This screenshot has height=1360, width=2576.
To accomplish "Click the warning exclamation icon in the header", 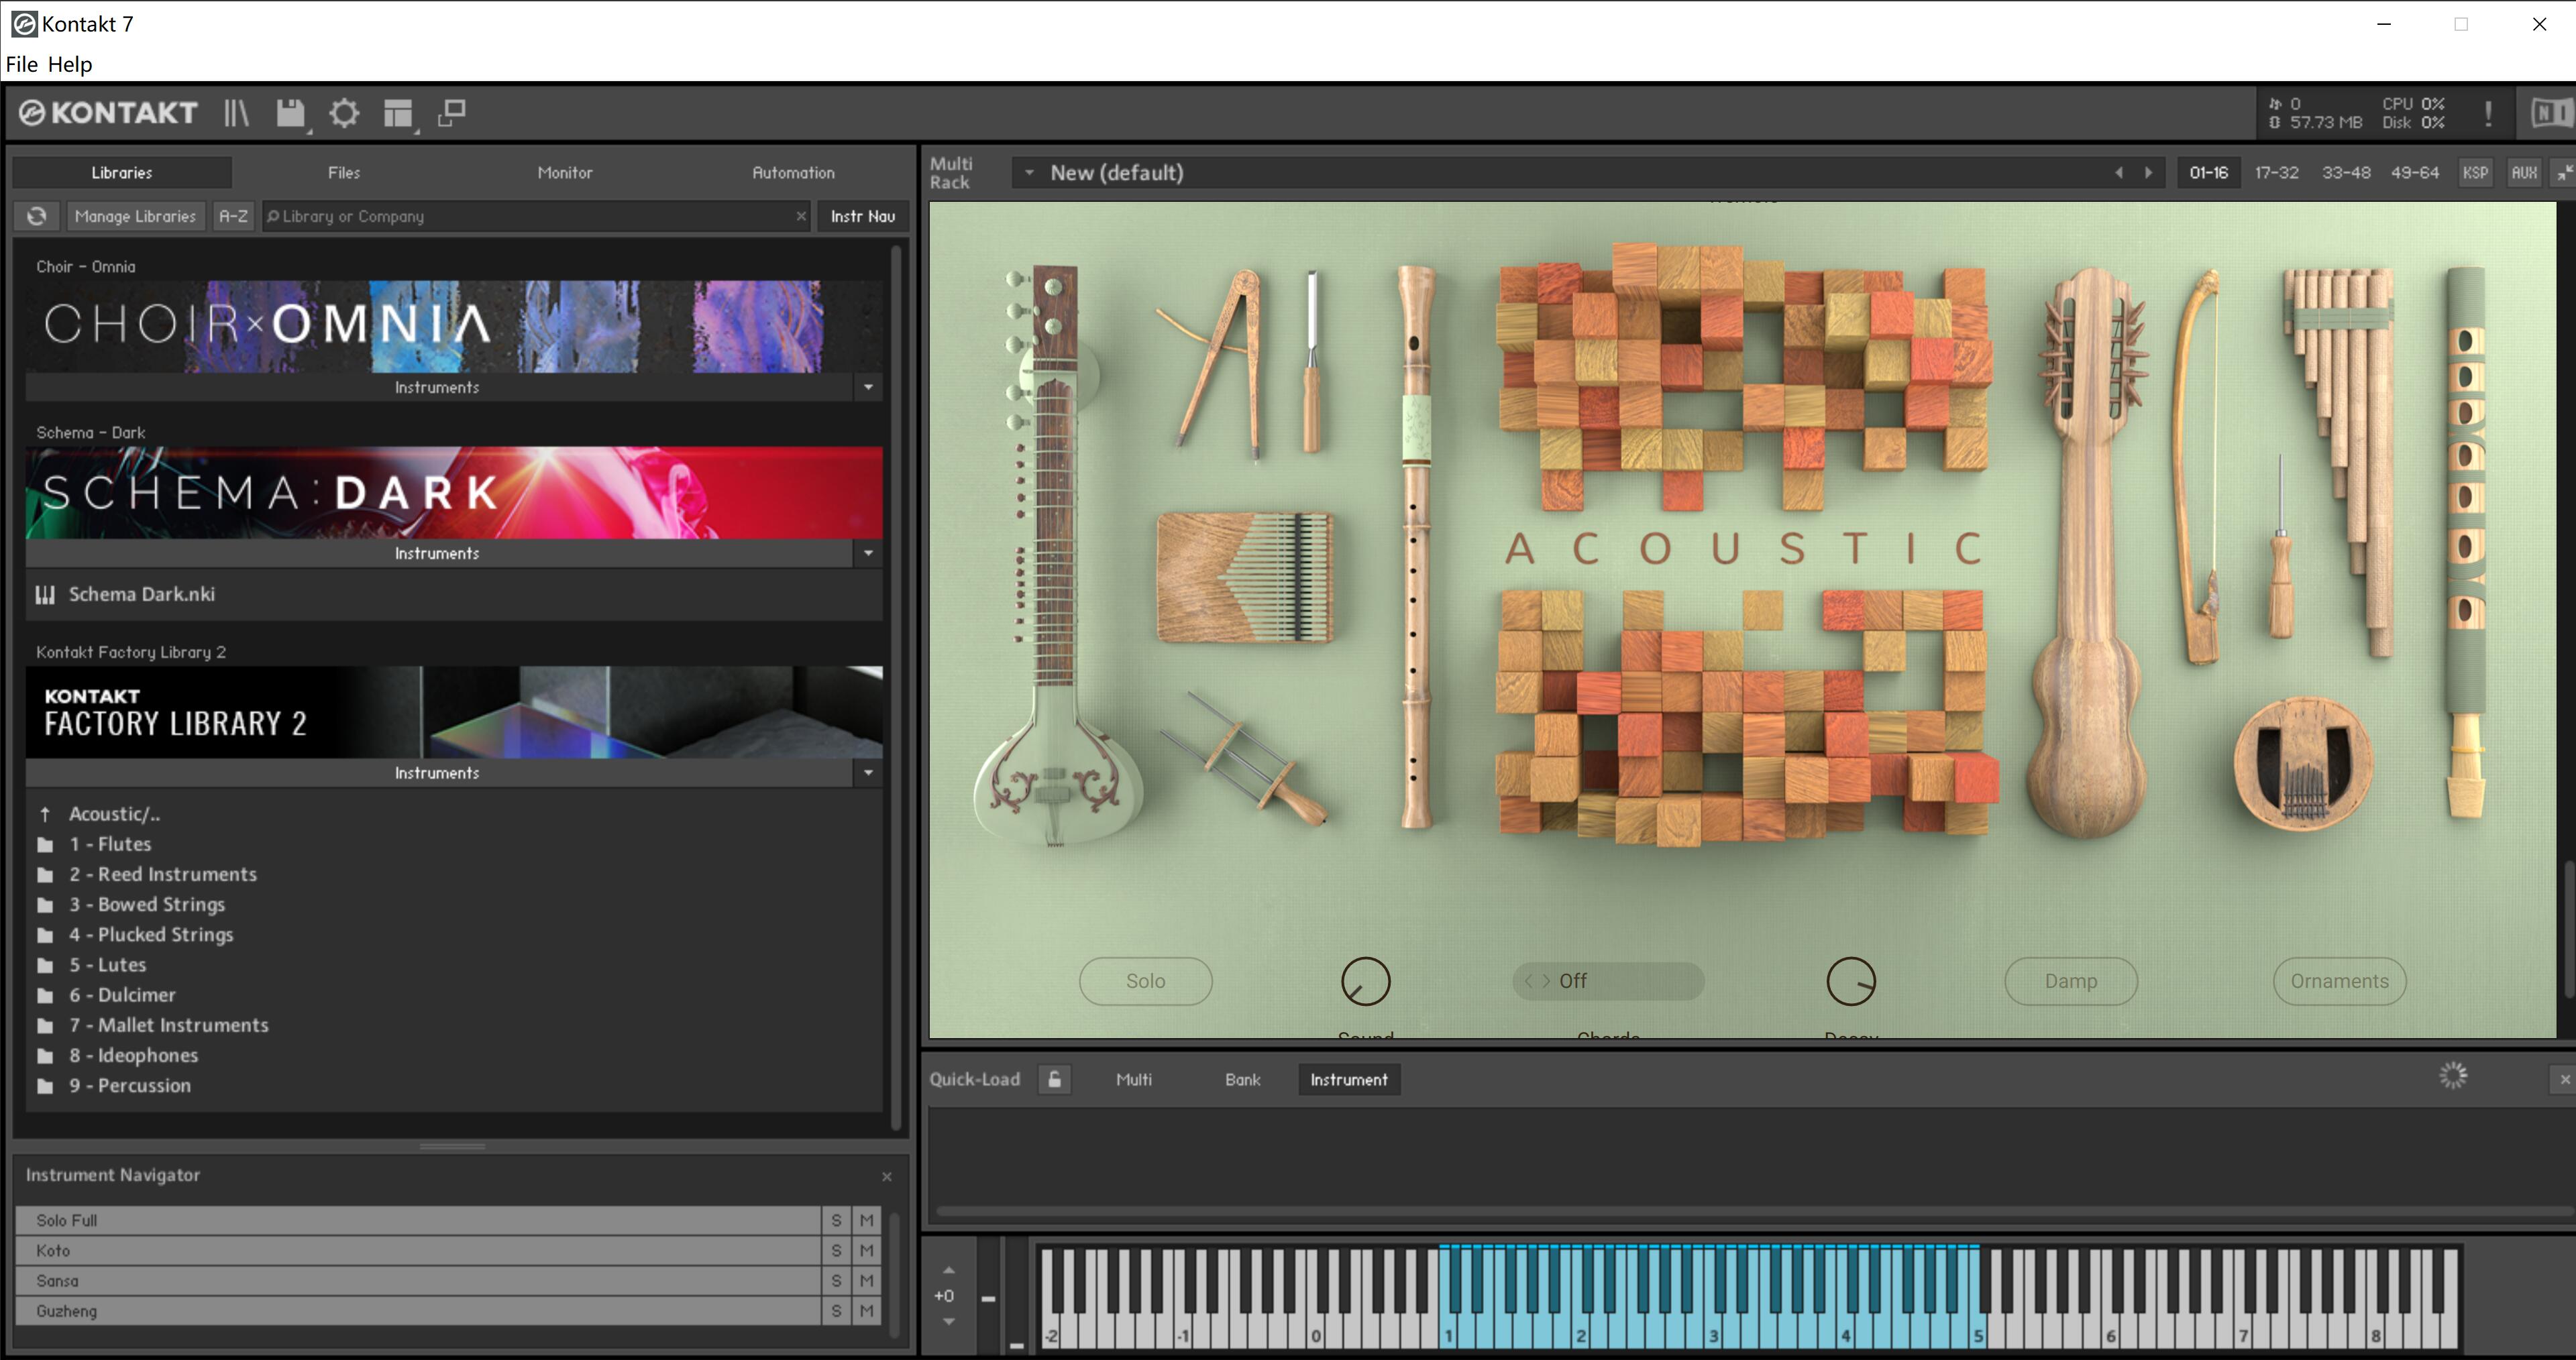I will 2489,113.
